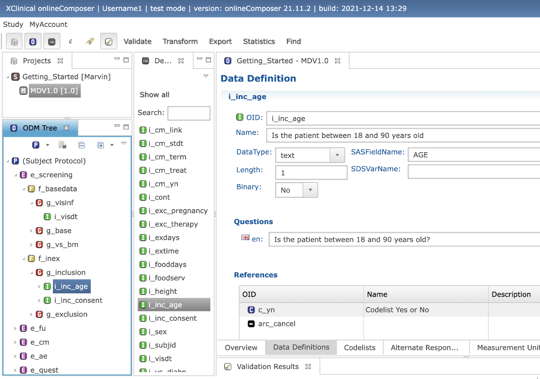Image resolution: width=540 pixels, height=379 pixels.
Task: Click the Search input field
Action: [x=189, y=113]
